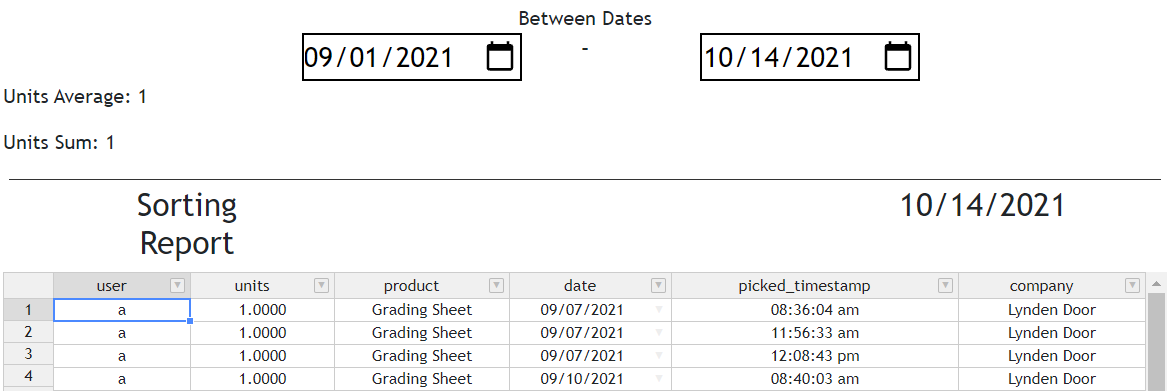Image resolution: width=1171 pixels, height=391 pixels.
Task: Open the product column filter dropdown
Action: [497, 285]
